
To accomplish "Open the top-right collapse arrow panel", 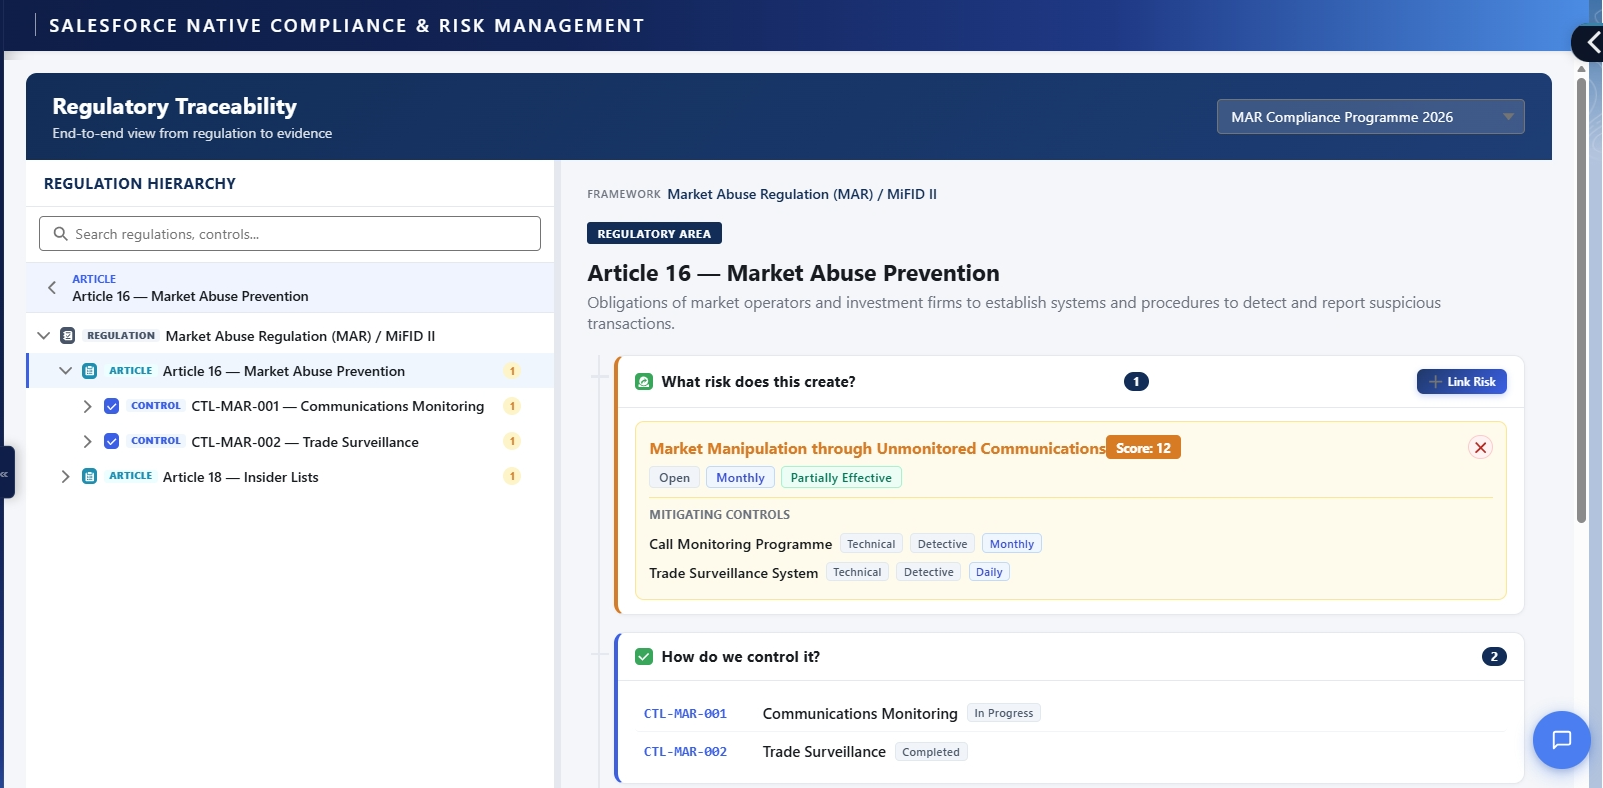I will tap(1590, 43).
